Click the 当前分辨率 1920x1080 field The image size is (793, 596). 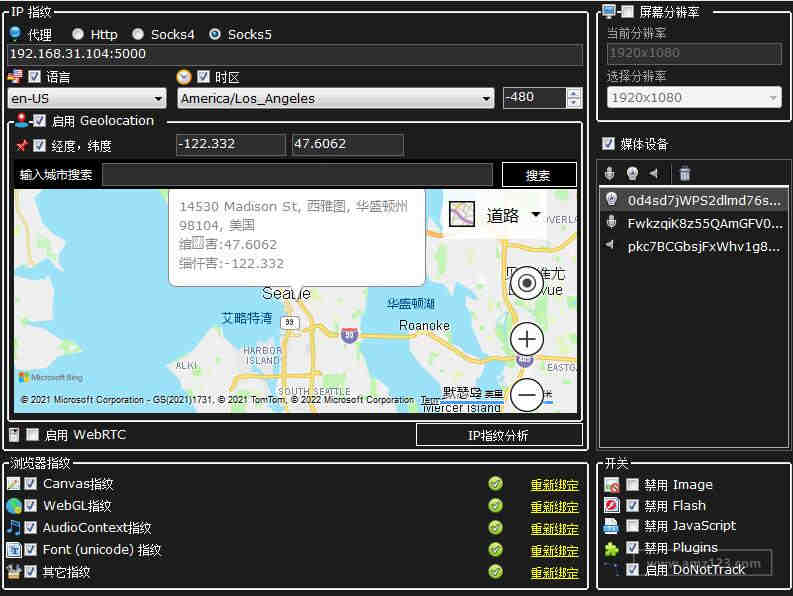pos(694,53)
